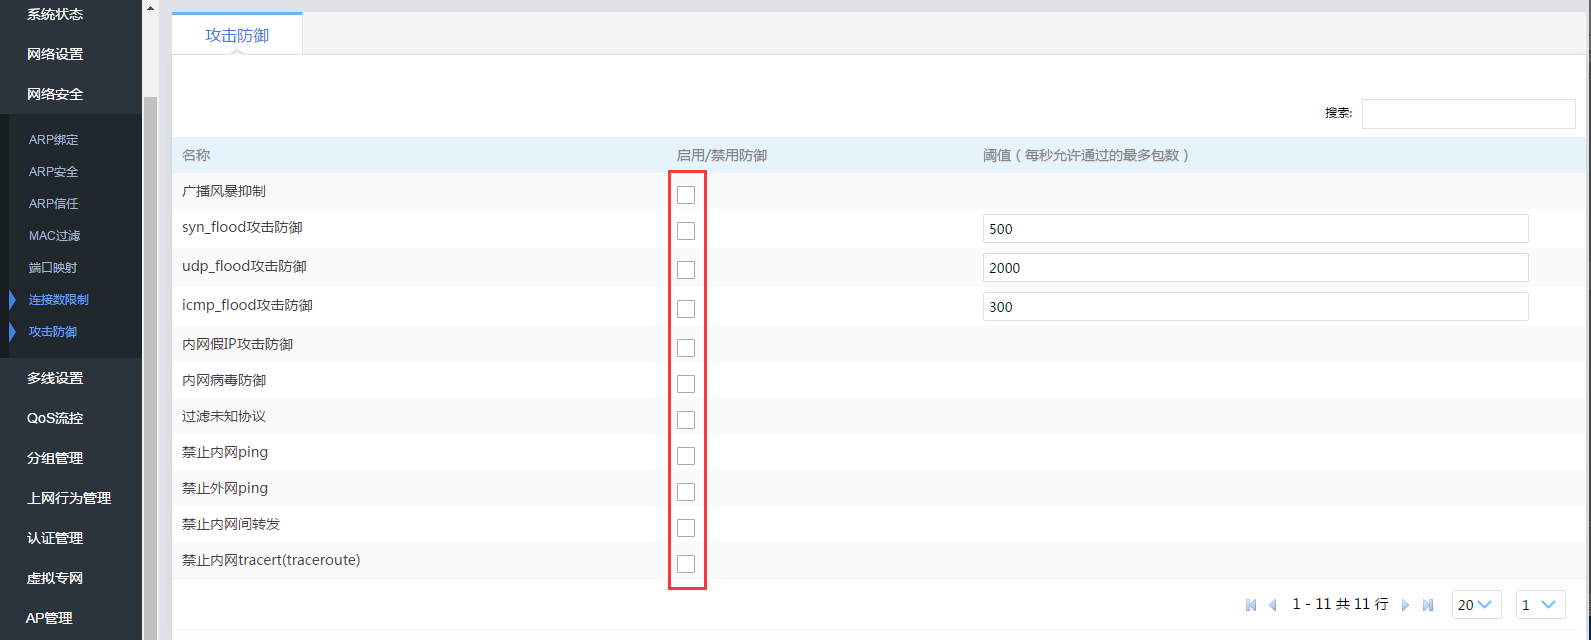Toggle syn_flood攻击防御 checkbox
This screenshot has width=1591, height=640.
click(686, 231)
